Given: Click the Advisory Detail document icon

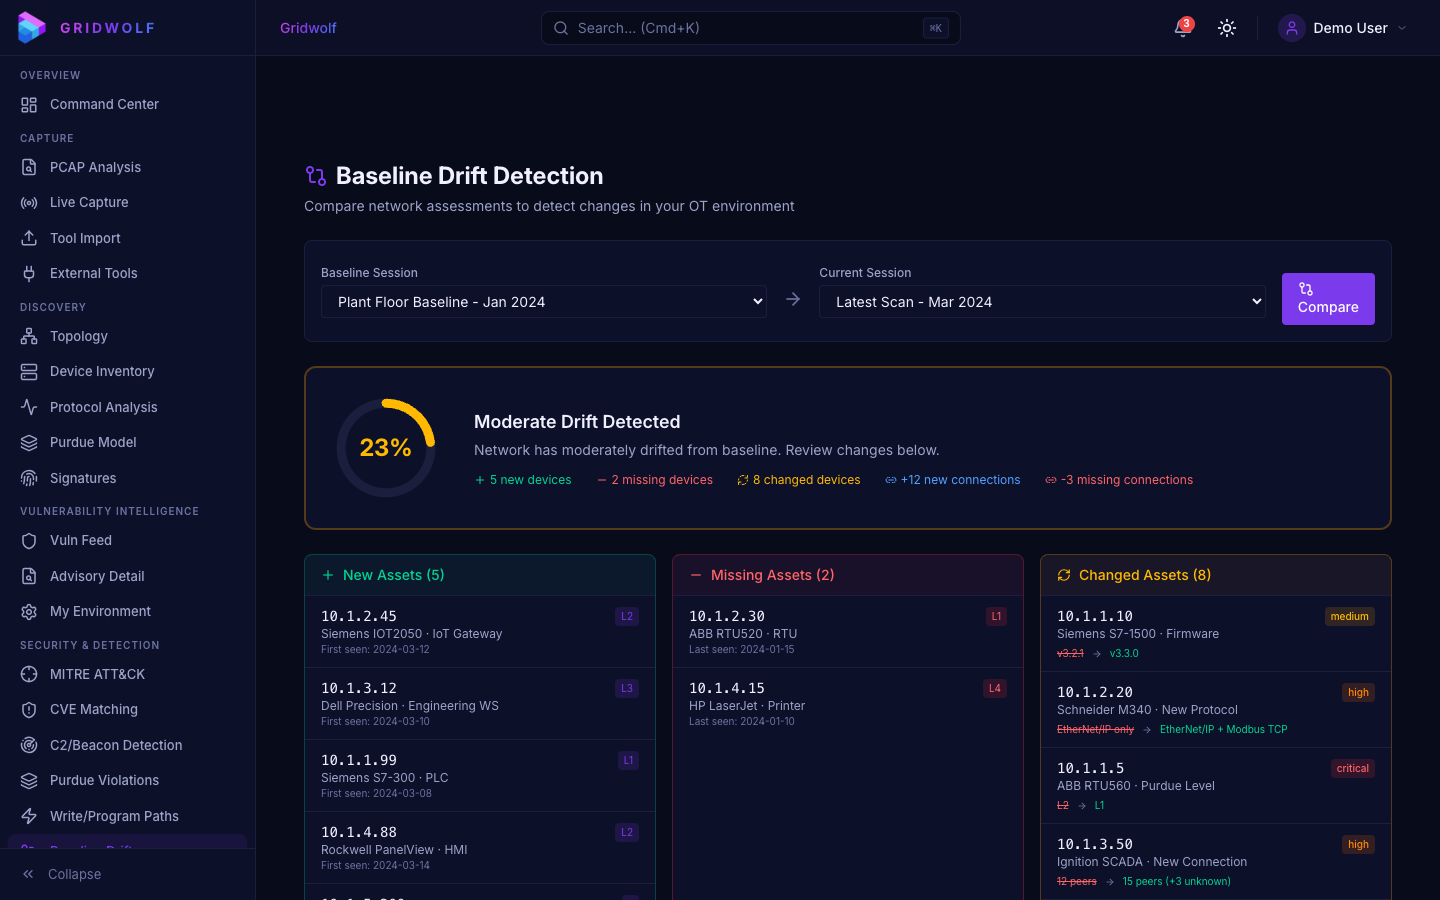Looking at the screenshot, I should 29,576.
